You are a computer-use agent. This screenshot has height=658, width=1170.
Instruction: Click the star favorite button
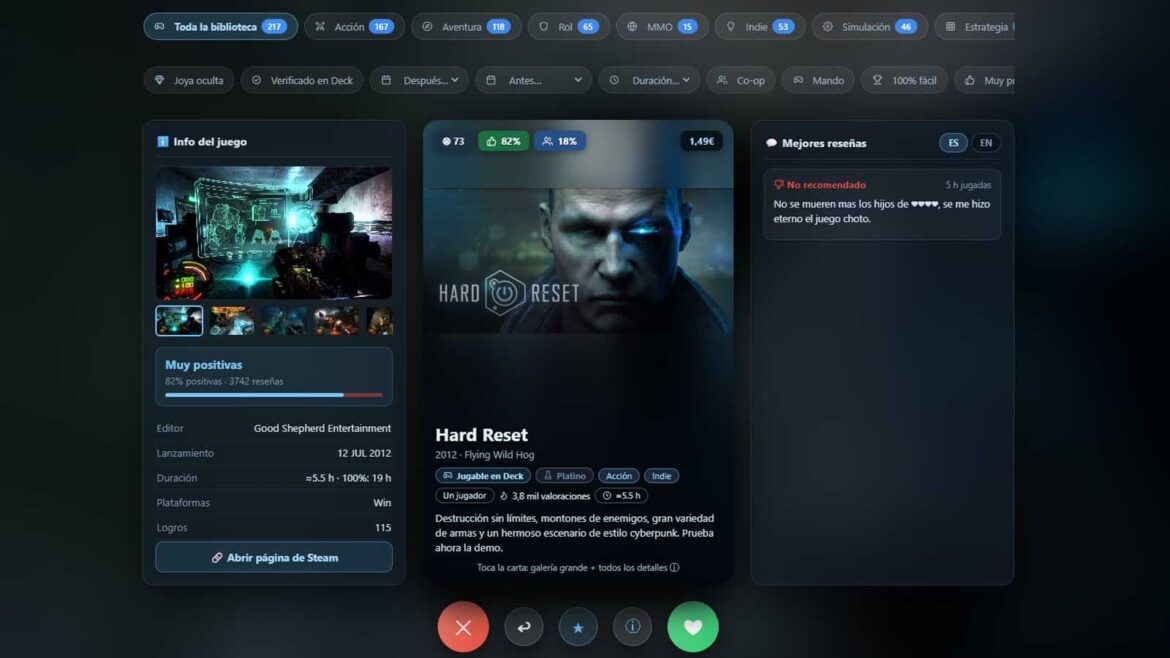click(x=578, y=627)
